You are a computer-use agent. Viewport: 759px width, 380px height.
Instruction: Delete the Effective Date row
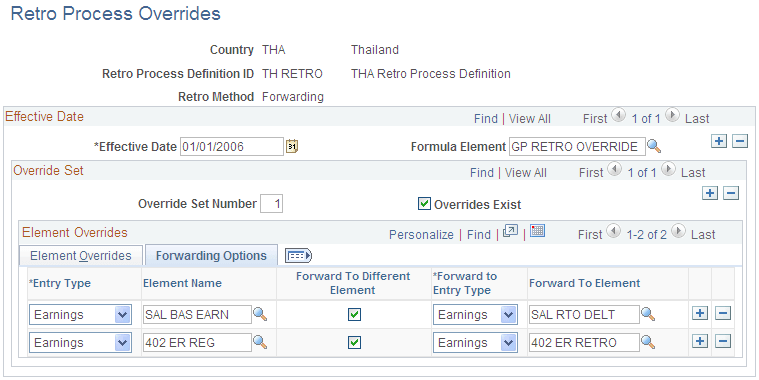pyautogui.click(x=740, y=141)
